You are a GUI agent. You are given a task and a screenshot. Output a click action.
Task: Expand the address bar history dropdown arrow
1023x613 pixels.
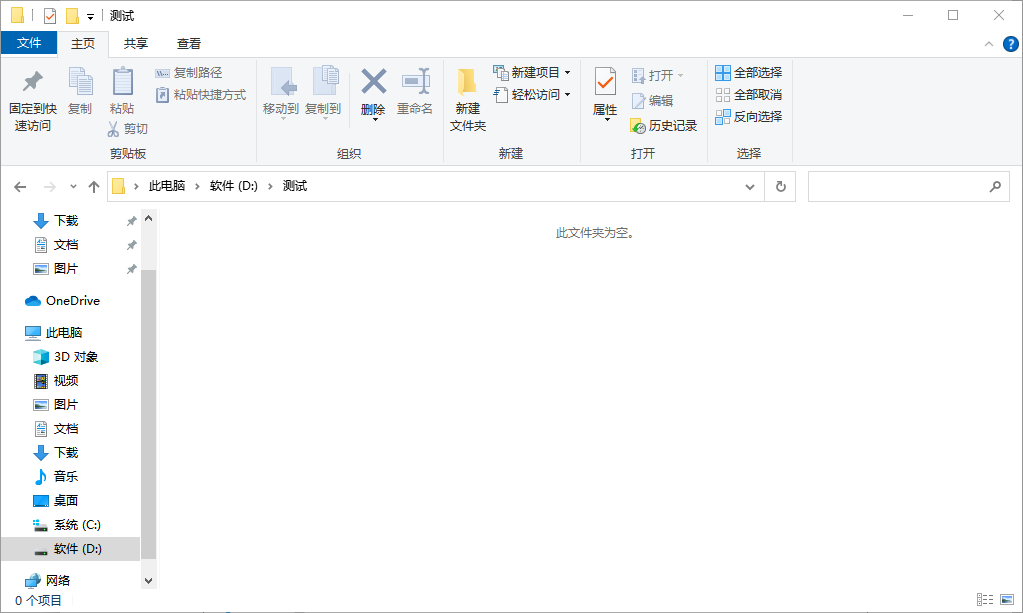tap(750, 186)
